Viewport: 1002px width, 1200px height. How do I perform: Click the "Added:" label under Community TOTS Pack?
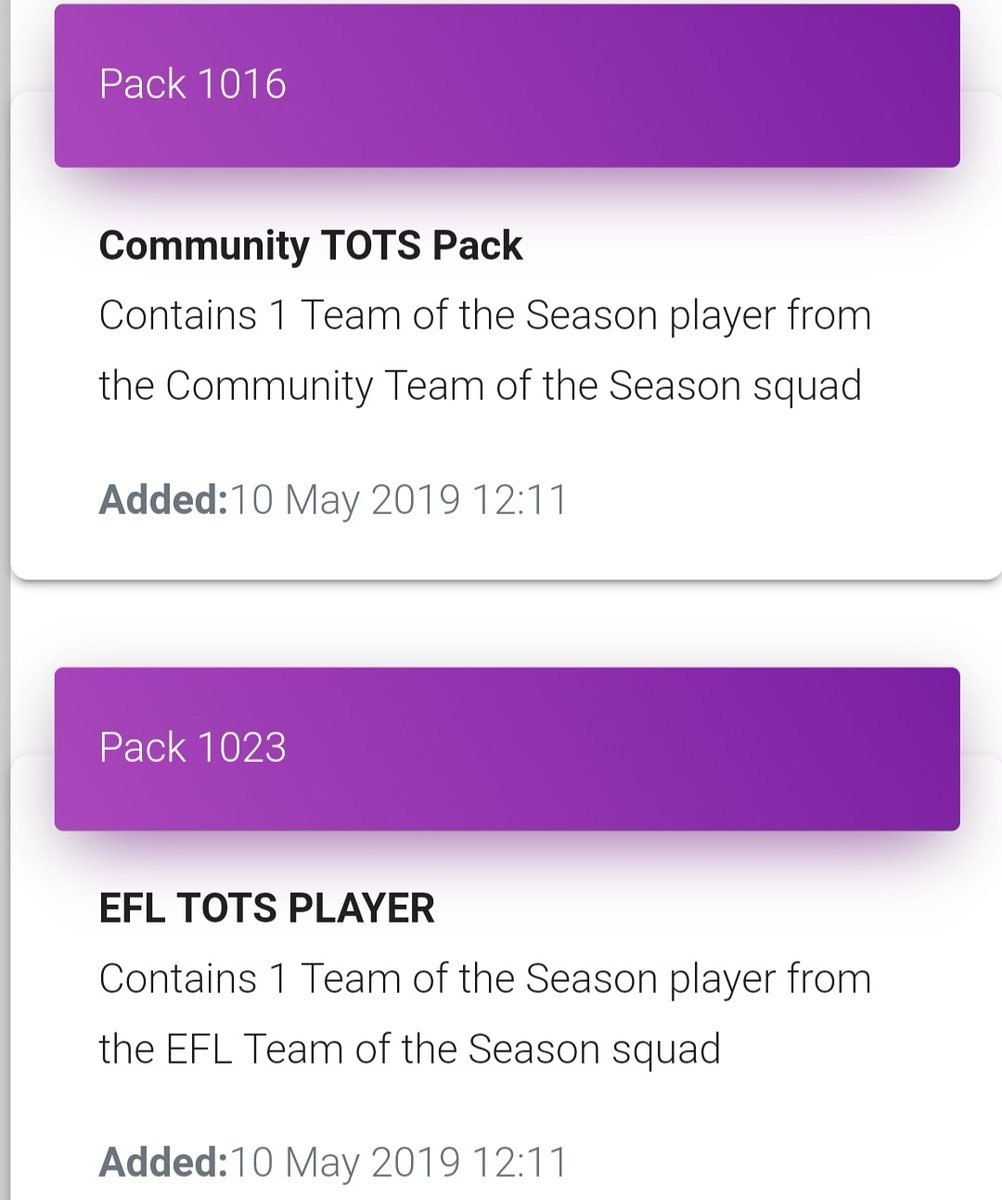click(164, 498)
